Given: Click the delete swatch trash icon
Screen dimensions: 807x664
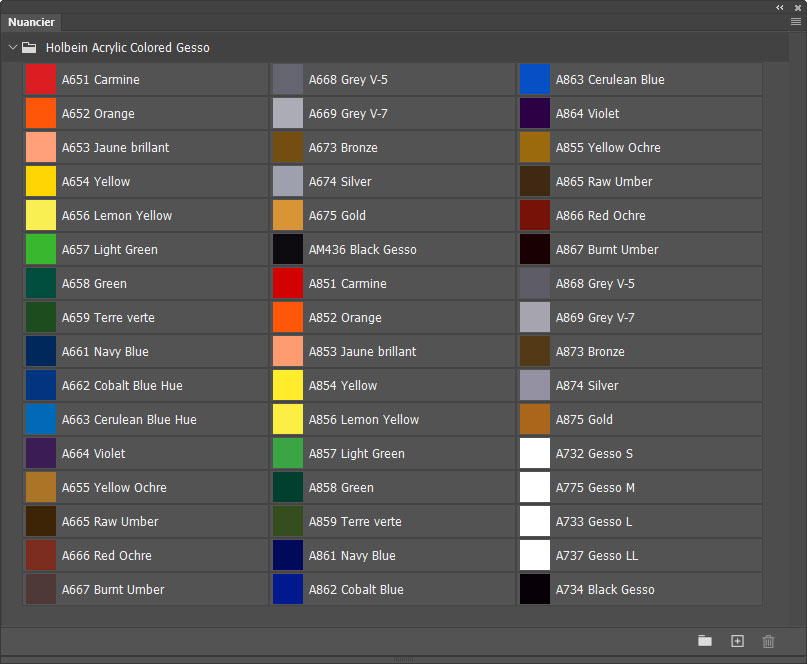Looking at the screenshot, I should coord(768,641).
